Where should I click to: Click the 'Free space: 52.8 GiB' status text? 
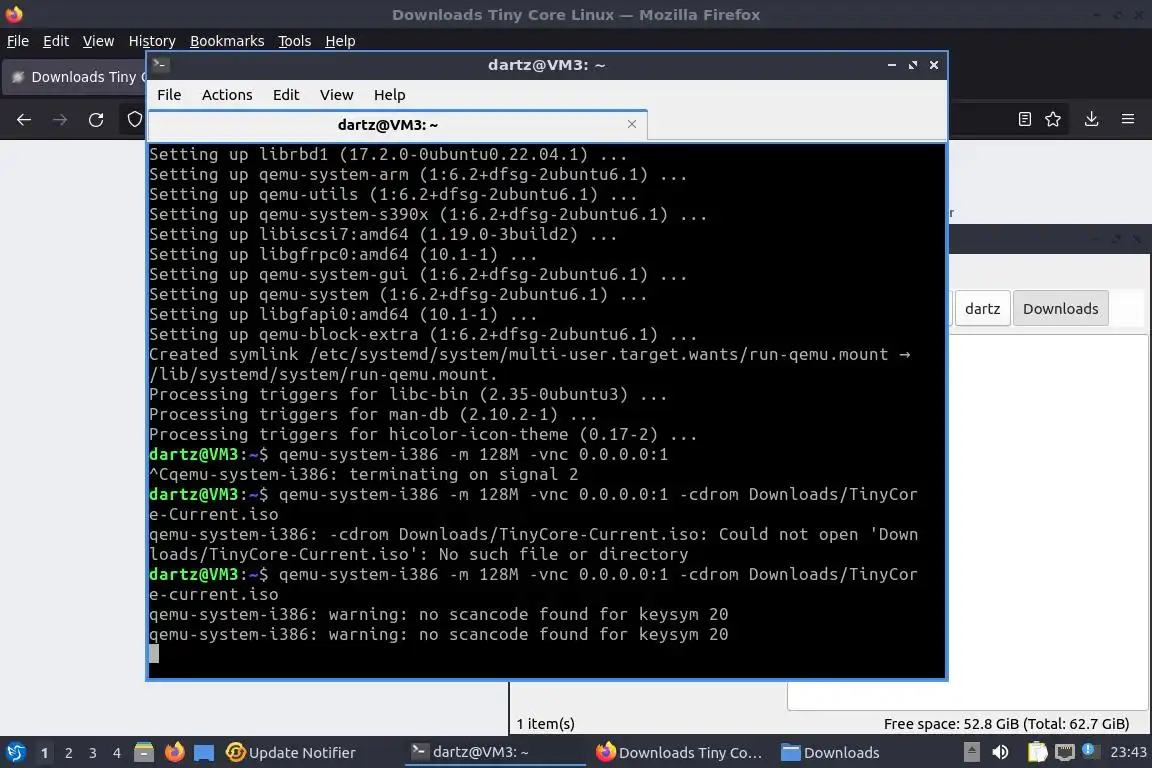pyautogui.click(x=1006, y=724)
